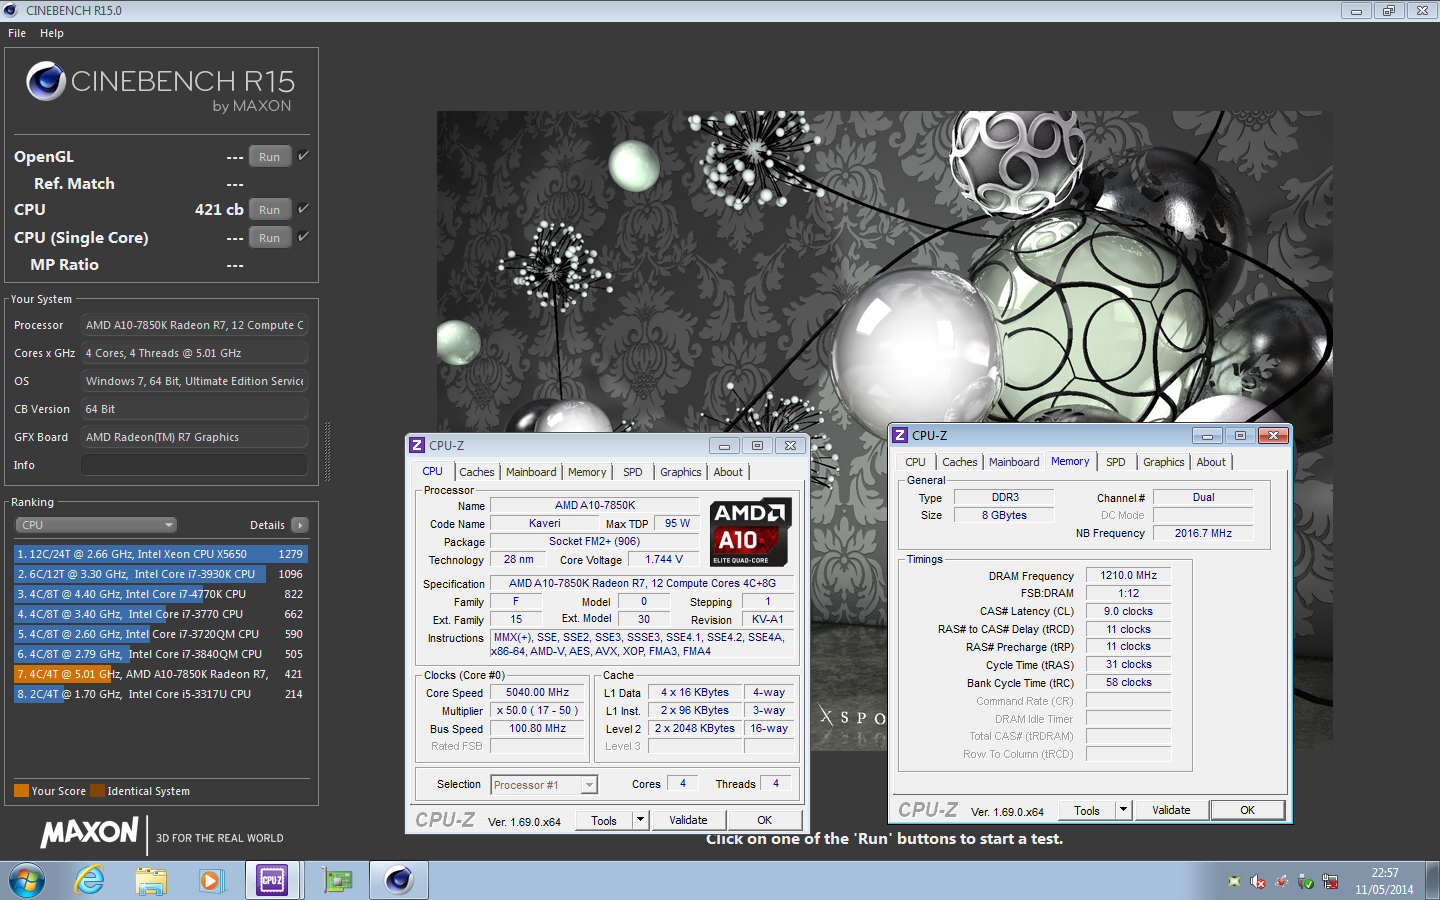1440x900 pixels.
Task: Switch to Memory tab in left CPU-Z window
Action: click(x=587, y=472)
